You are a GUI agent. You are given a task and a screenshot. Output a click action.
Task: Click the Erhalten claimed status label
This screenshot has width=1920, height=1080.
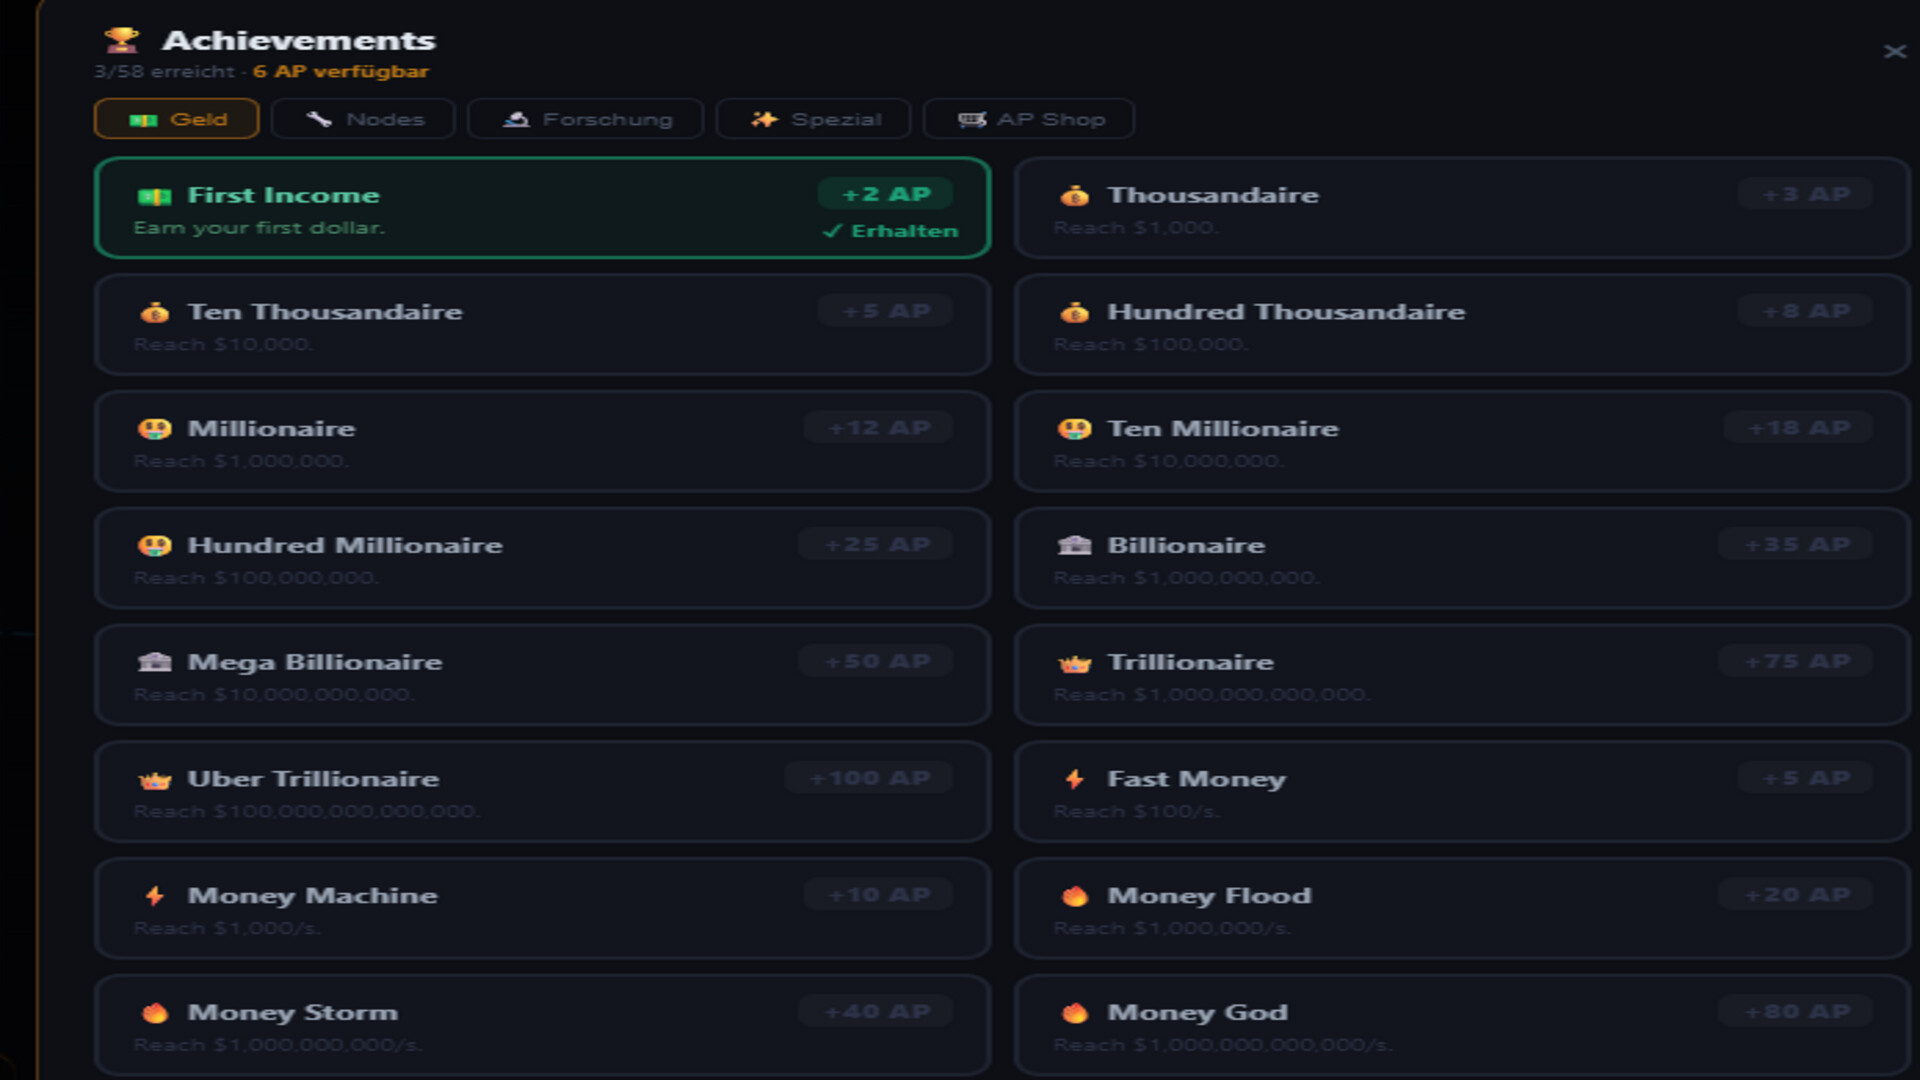coord(890,231)
